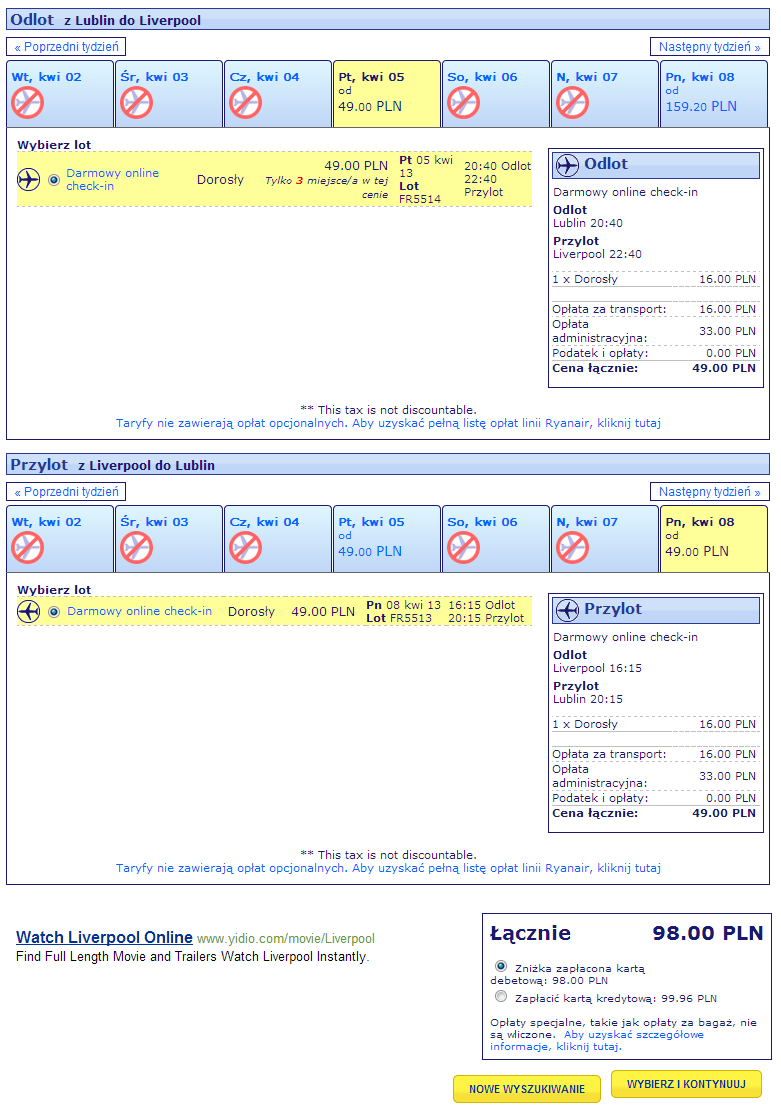Open Darmowy online check-in link for FR5513

140,611
